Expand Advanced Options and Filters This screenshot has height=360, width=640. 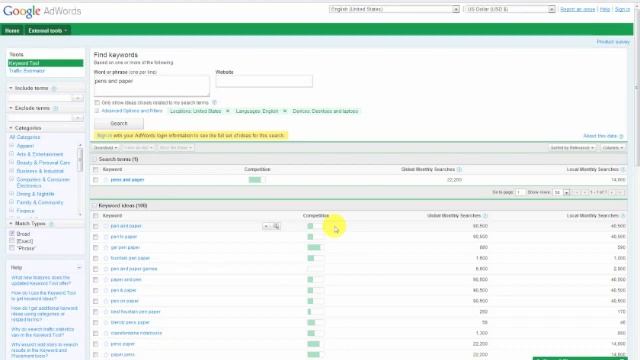point(131,111)
